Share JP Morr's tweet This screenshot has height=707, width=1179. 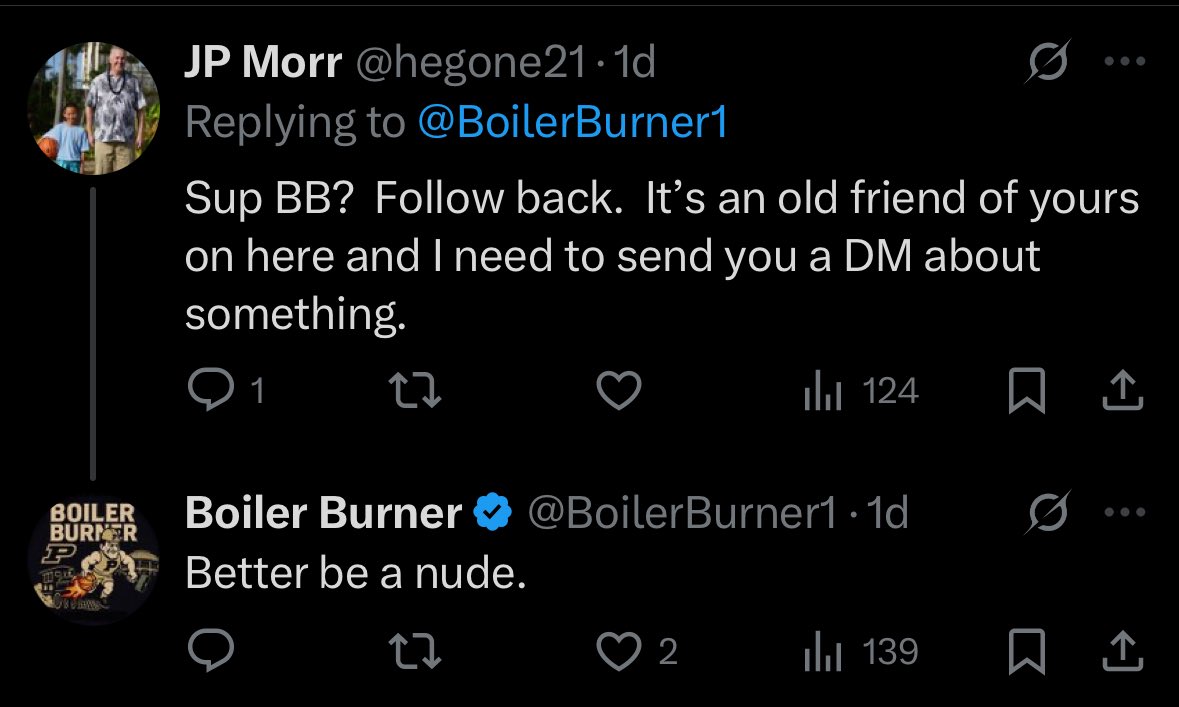point(1123,390)
